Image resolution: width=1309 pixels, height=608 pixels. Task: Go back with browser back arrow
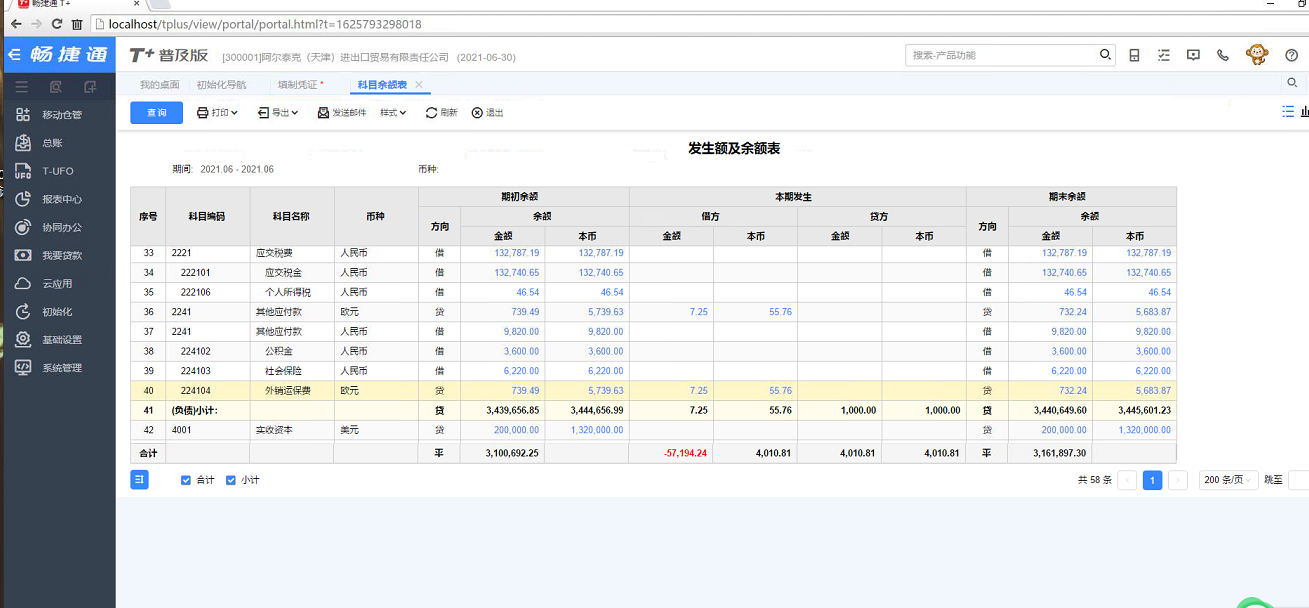[x=16, y=24]
